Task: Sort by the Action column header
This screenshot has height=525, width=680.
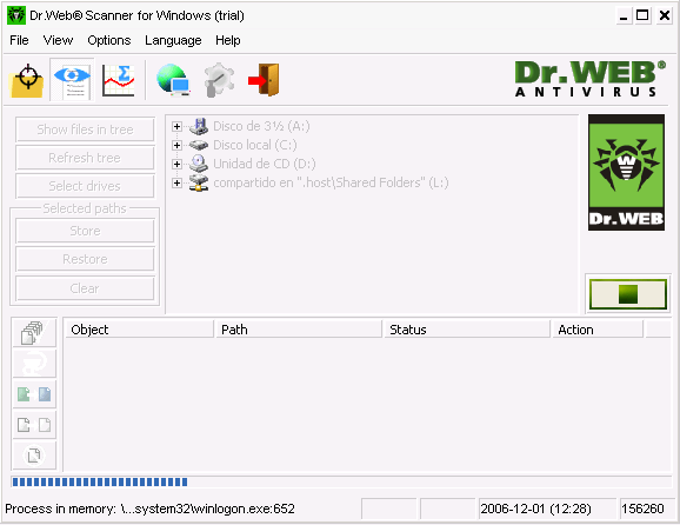Action: (x=598, y=329)
